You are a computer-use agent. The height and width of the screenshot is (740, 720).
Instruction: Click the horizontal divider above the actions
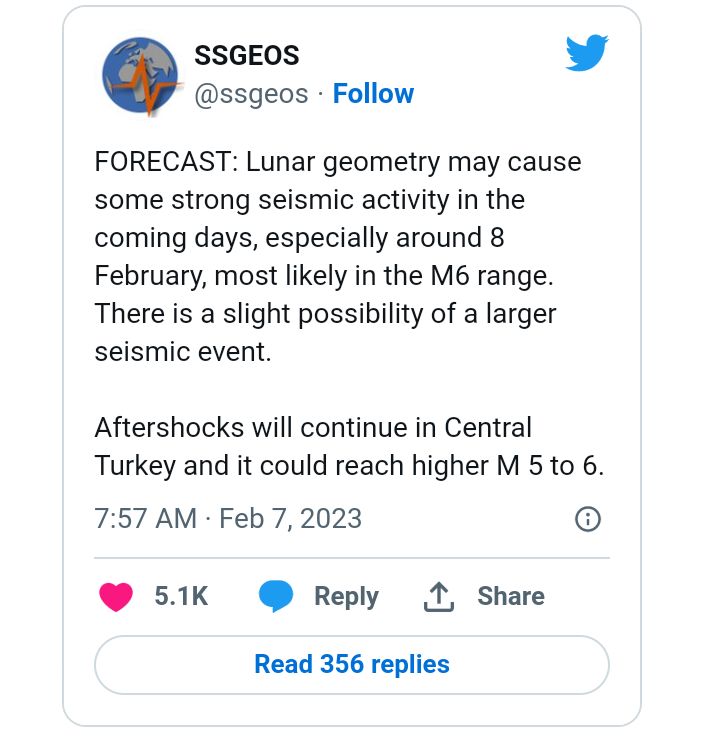(352, 558)
